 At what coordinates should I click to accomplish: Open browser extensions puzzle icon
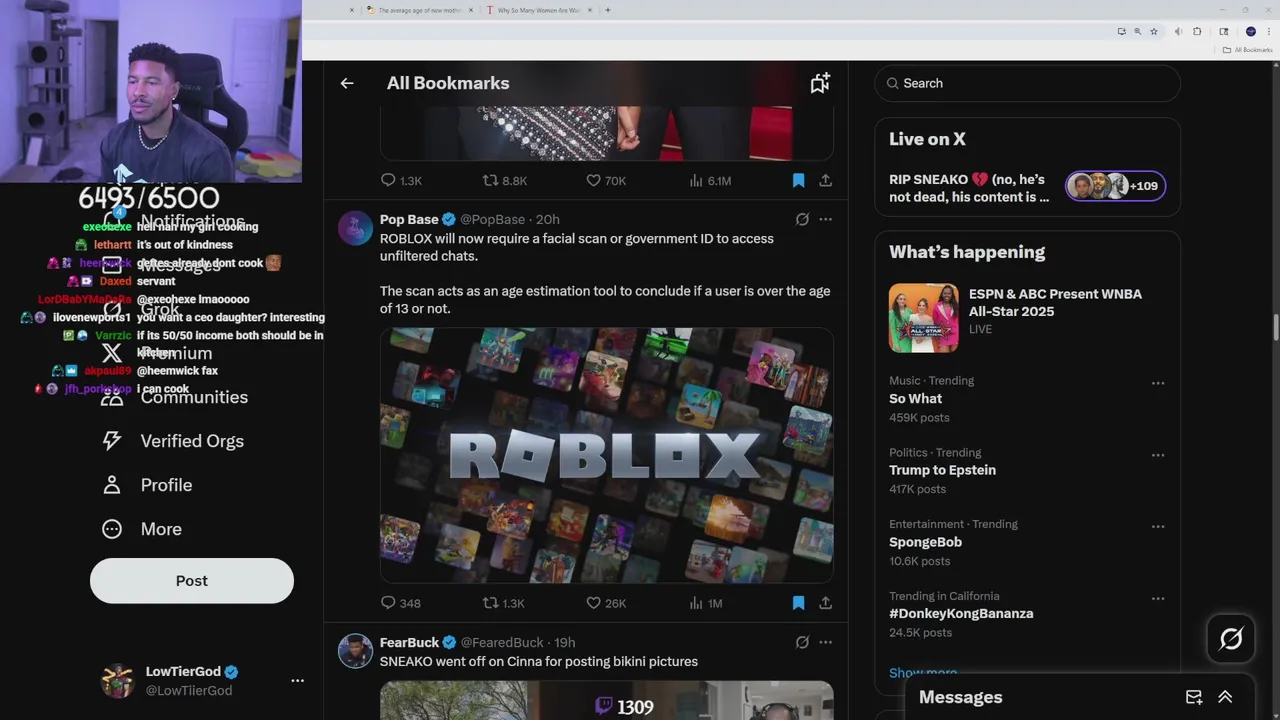[x=1197, y=32]
